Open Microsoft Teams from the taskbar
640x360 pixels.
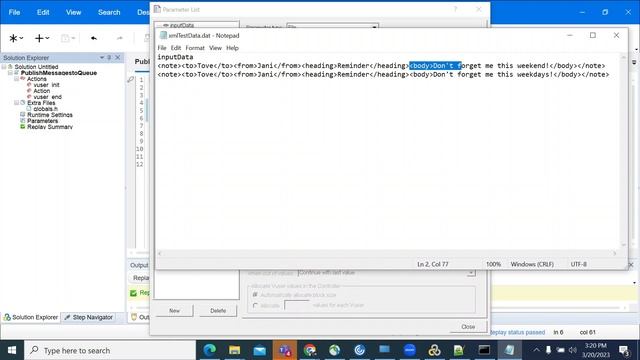coord(285,350)
